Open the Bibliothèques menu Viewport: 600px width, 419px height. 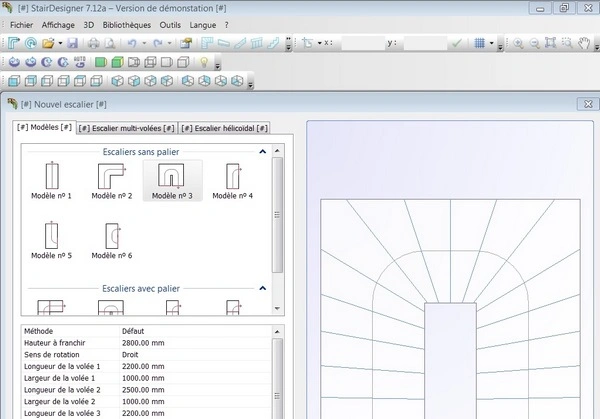tap(127, 24)
